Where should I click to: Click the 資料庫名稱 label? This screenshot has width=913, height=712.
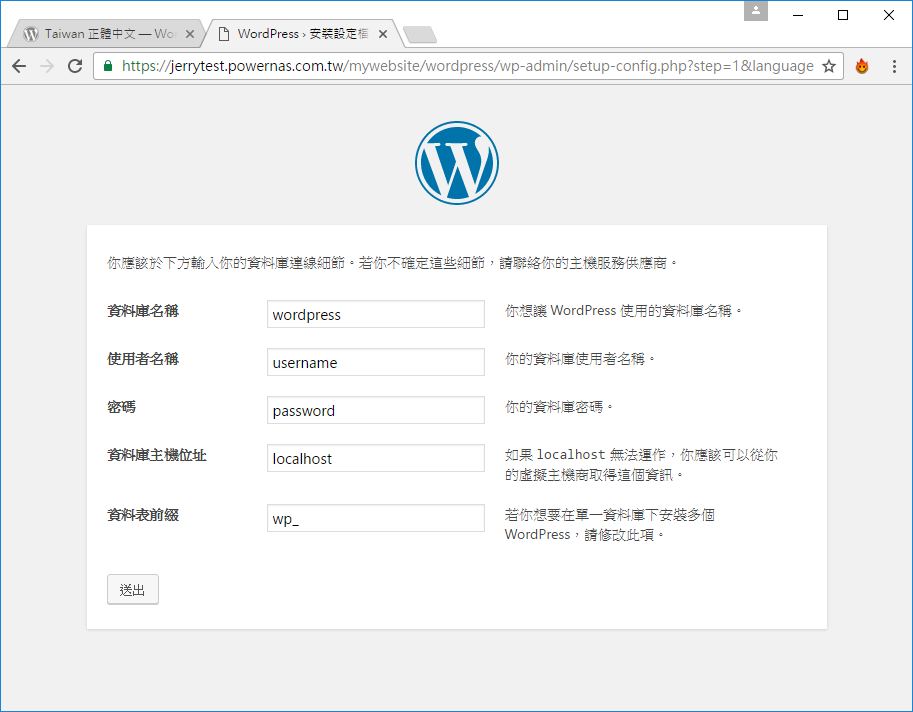(x=143, y=311)
